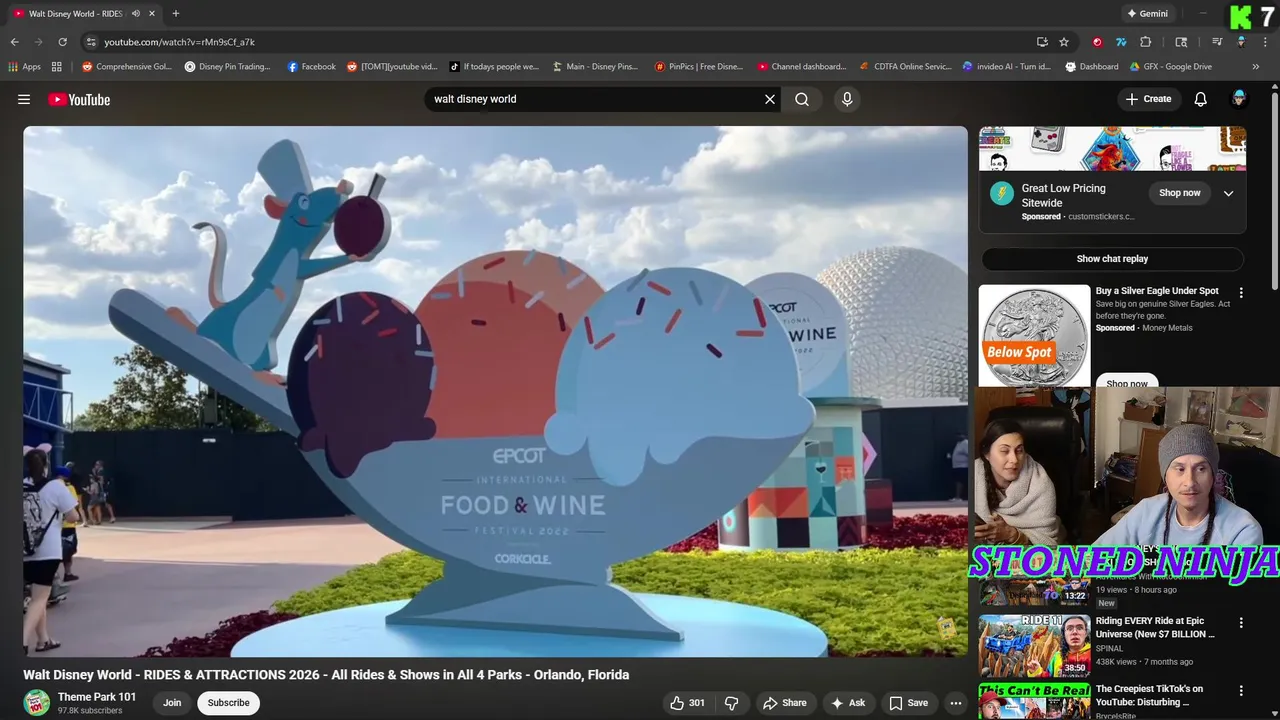Open the 7TV extension icon
The height and width of the screenshot is (720, 1280).
pos(1121,42)
